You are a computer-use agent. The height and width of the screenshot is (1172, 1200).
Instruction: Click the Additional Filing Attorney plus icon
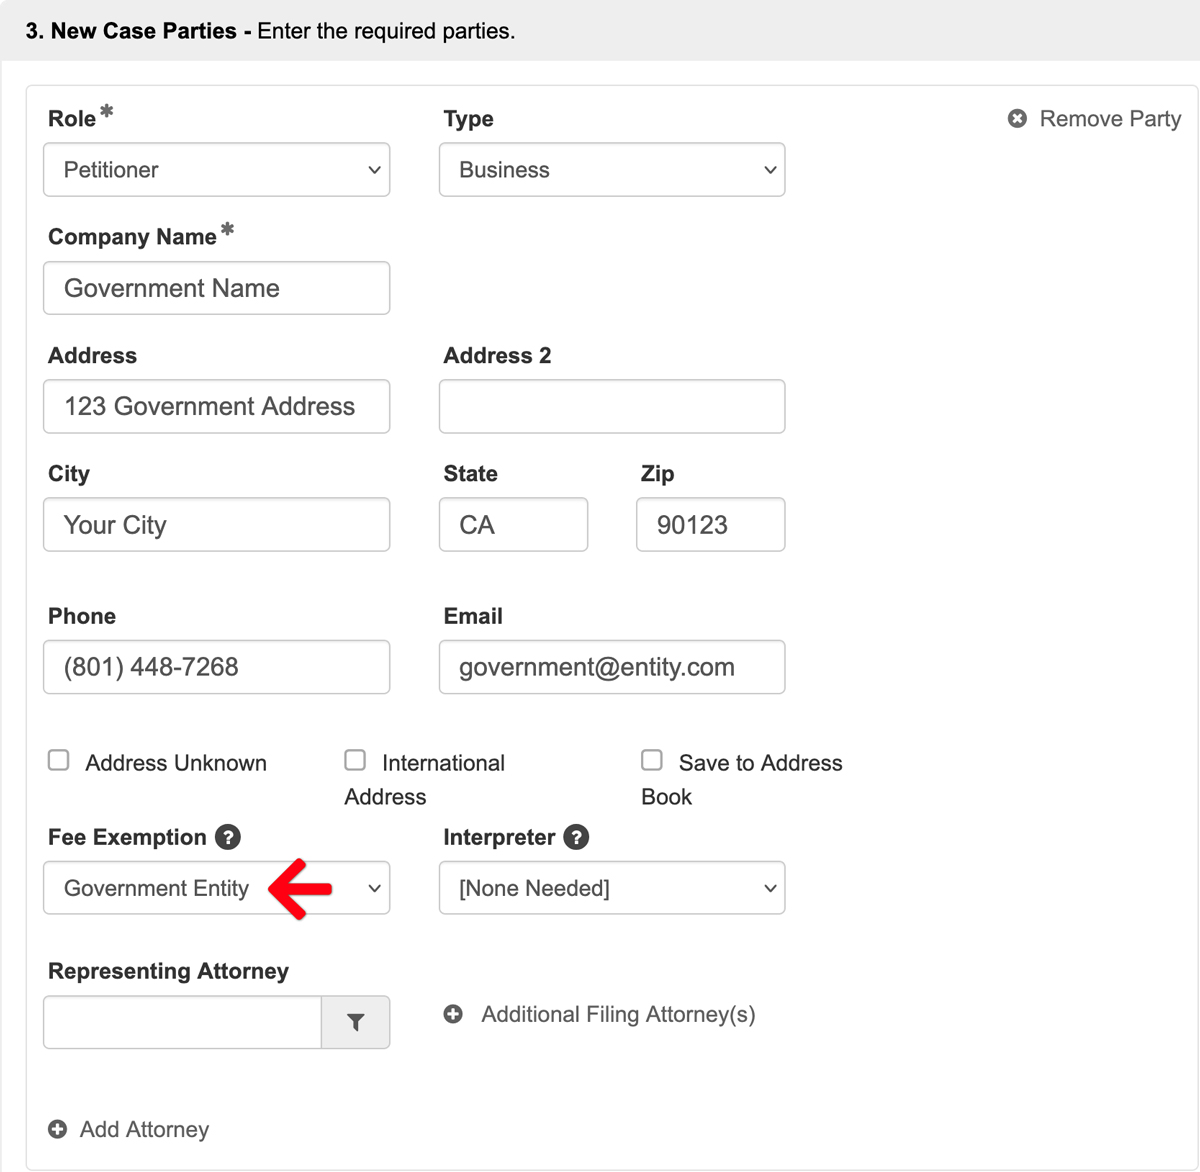pyautogui.click(x=453, y=1014)
